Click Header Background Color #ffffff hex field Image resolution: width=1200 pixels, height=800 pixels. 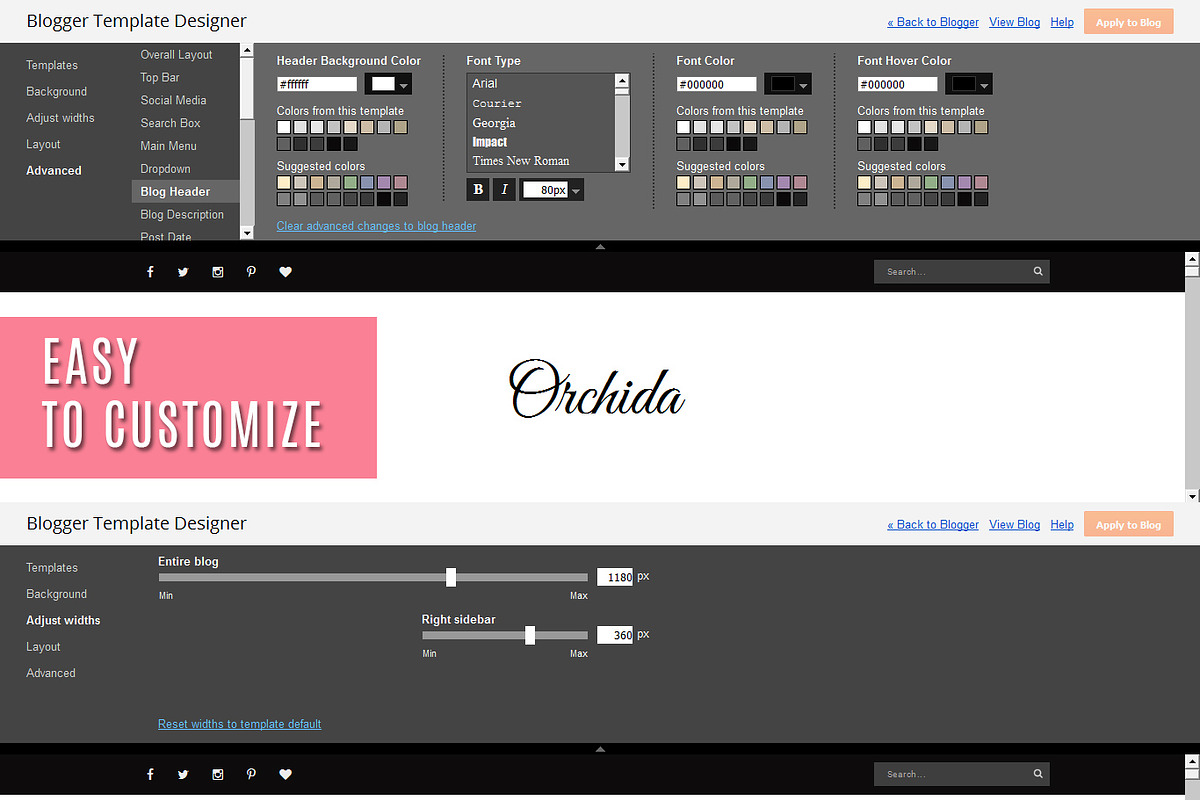(317, 85)
